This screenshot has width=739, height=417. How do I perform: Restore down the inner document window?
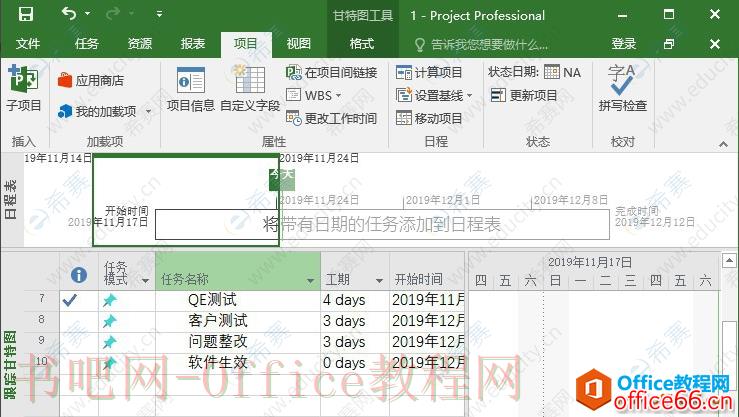pos(669,44)
